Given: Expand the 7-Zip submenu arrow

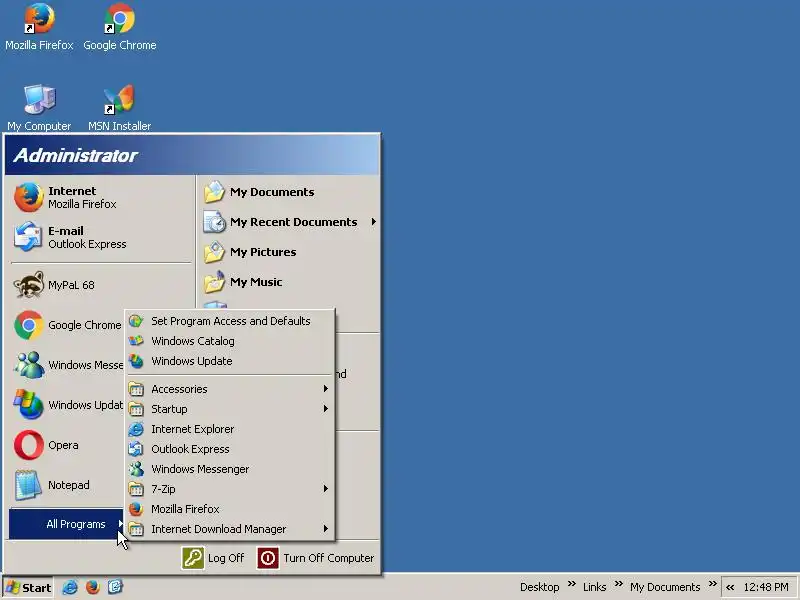Looking at the screenshot, I should click(326, 489).
